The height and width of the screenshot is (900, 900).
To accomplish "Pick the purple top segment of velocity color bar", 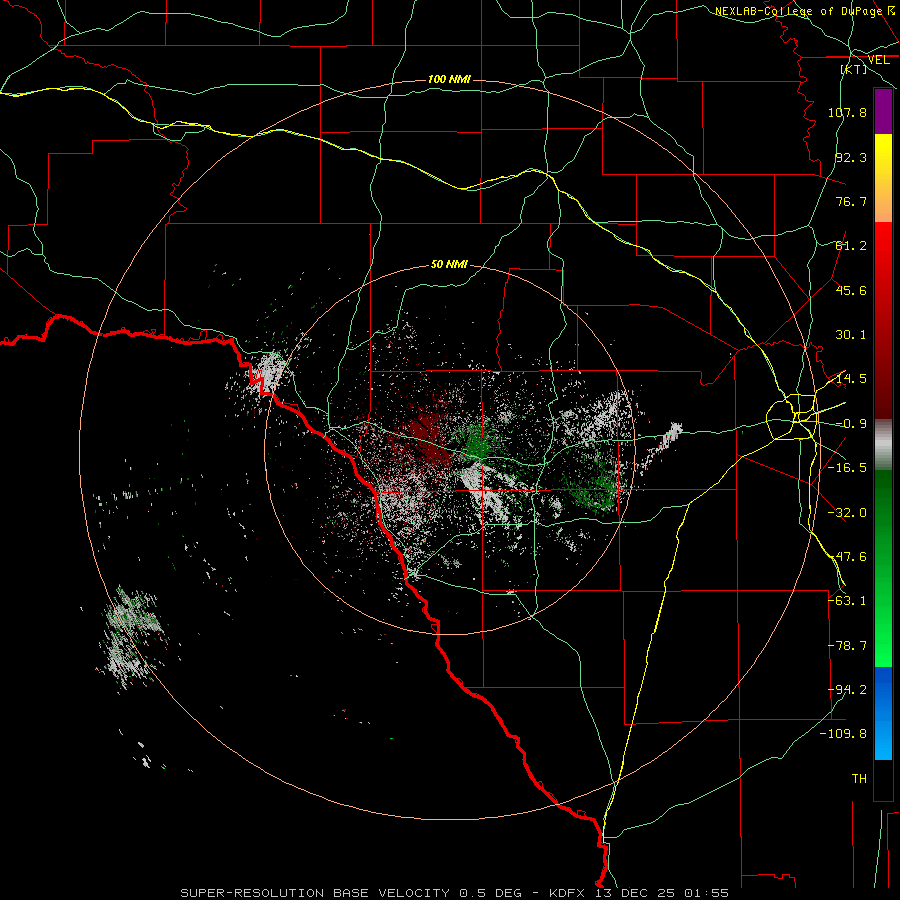I will pos(883,111).
